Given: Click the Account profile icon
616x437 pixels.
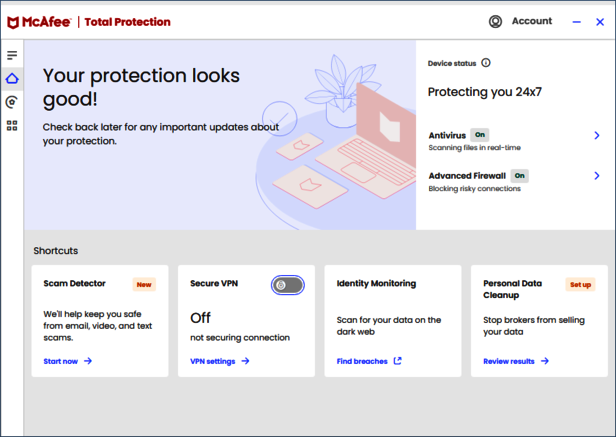Looking at the screenshot, I should point(495,21).
